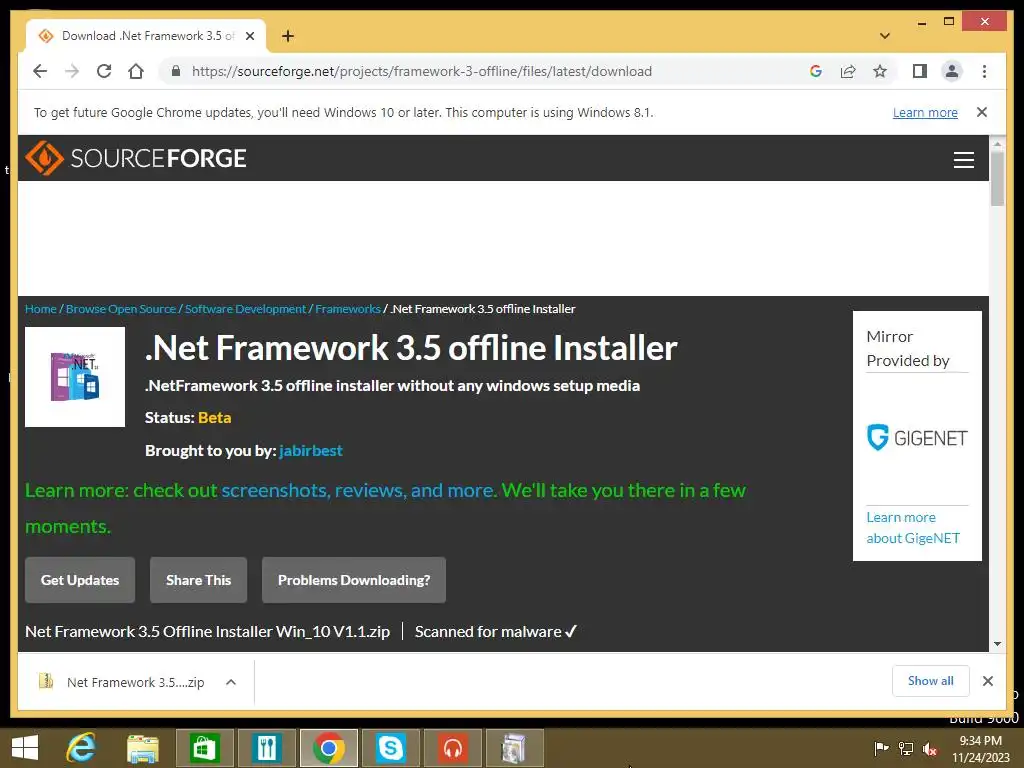Bookmark this page with the star
This screenshot has width=1024, height=768.
click(880, 71)
